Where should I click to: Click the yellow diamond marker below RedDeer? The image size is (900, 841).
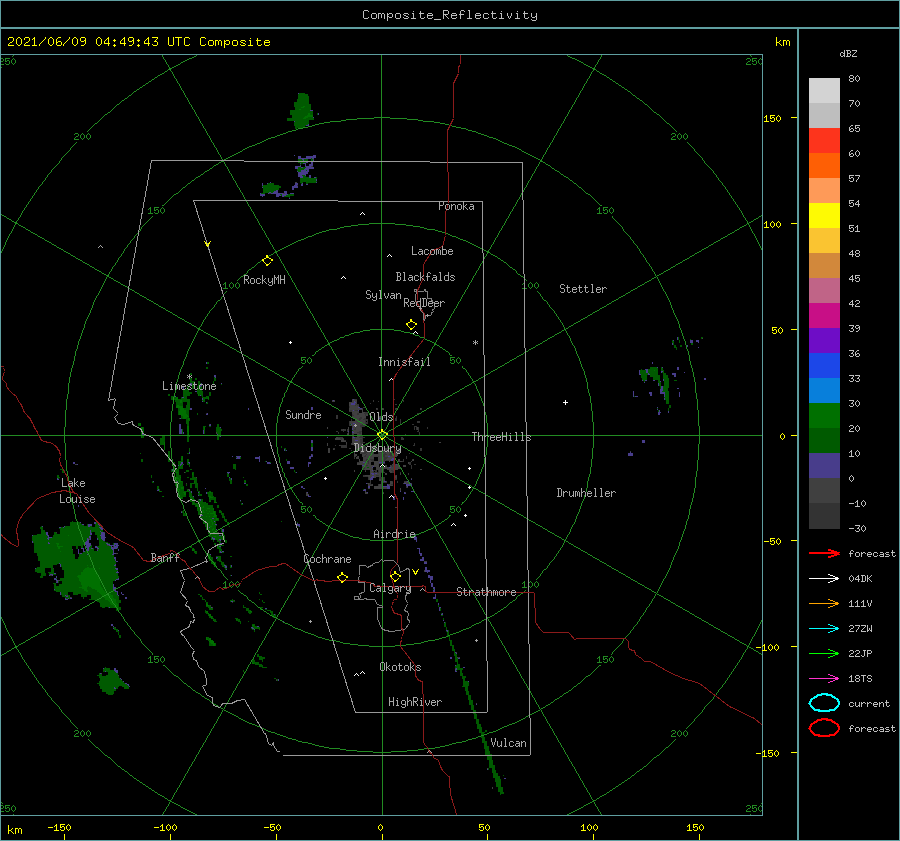pos(411,325)
